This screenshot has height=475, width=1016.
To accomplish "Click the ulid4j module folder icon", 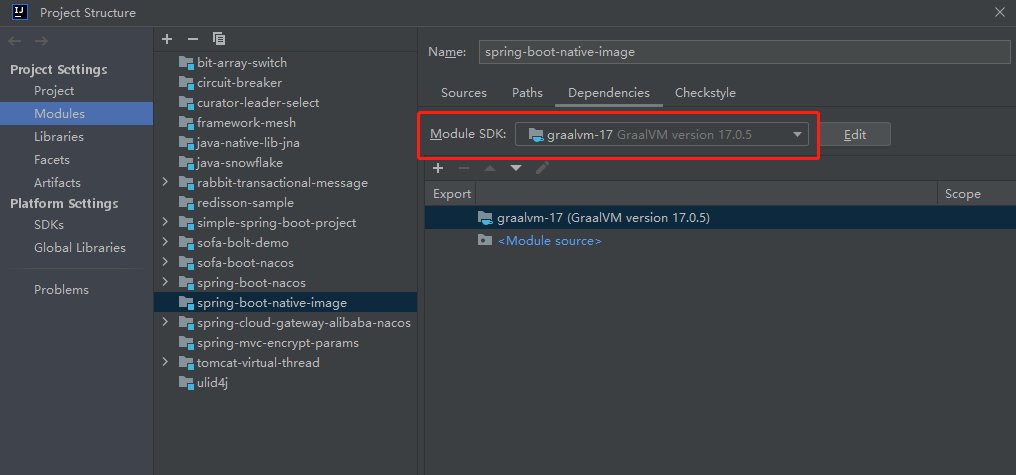I will pos(186,382).
